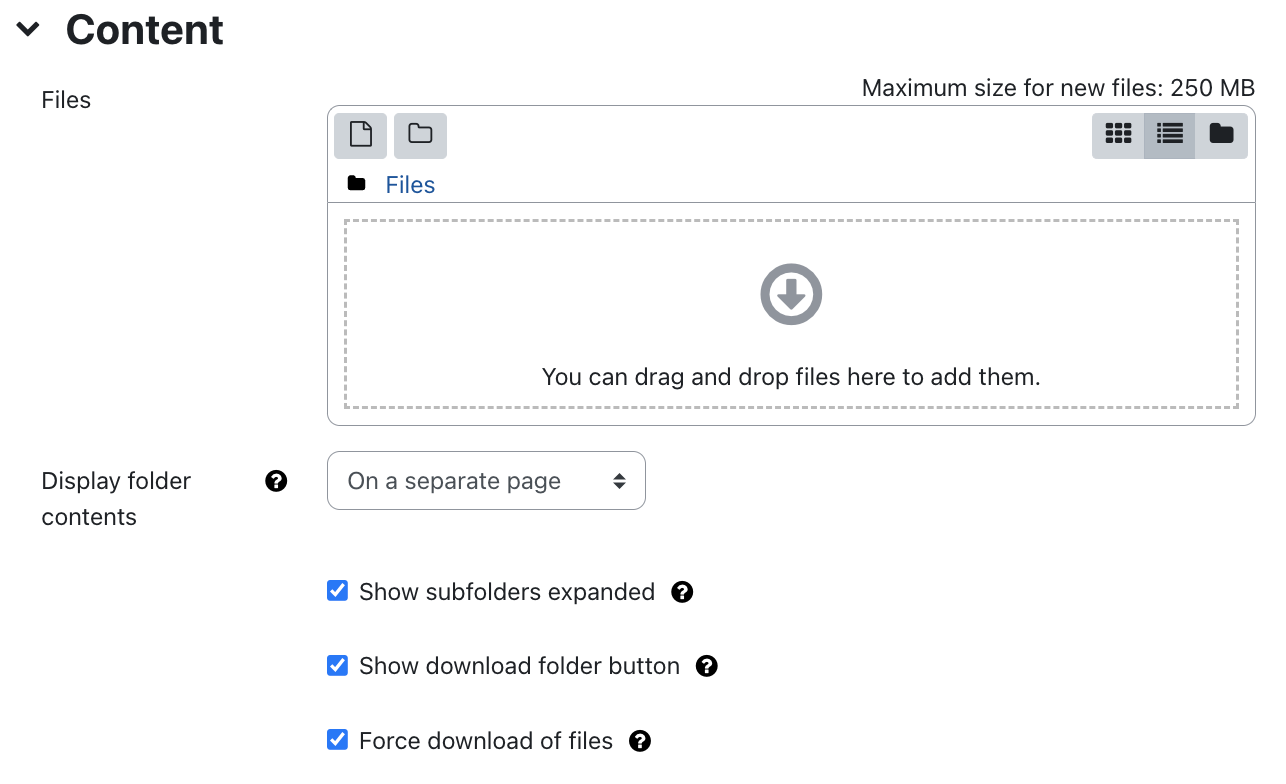The height and width of the screenshot is (784, 1286).
Task: Toggle Show download folder button checkbox
Action: click(x=338, y=665)
